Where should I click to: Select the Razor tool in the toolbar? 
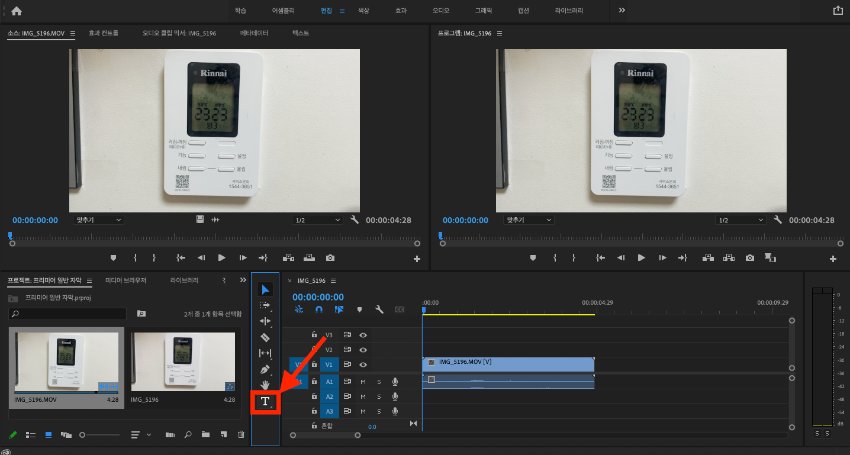265,337
